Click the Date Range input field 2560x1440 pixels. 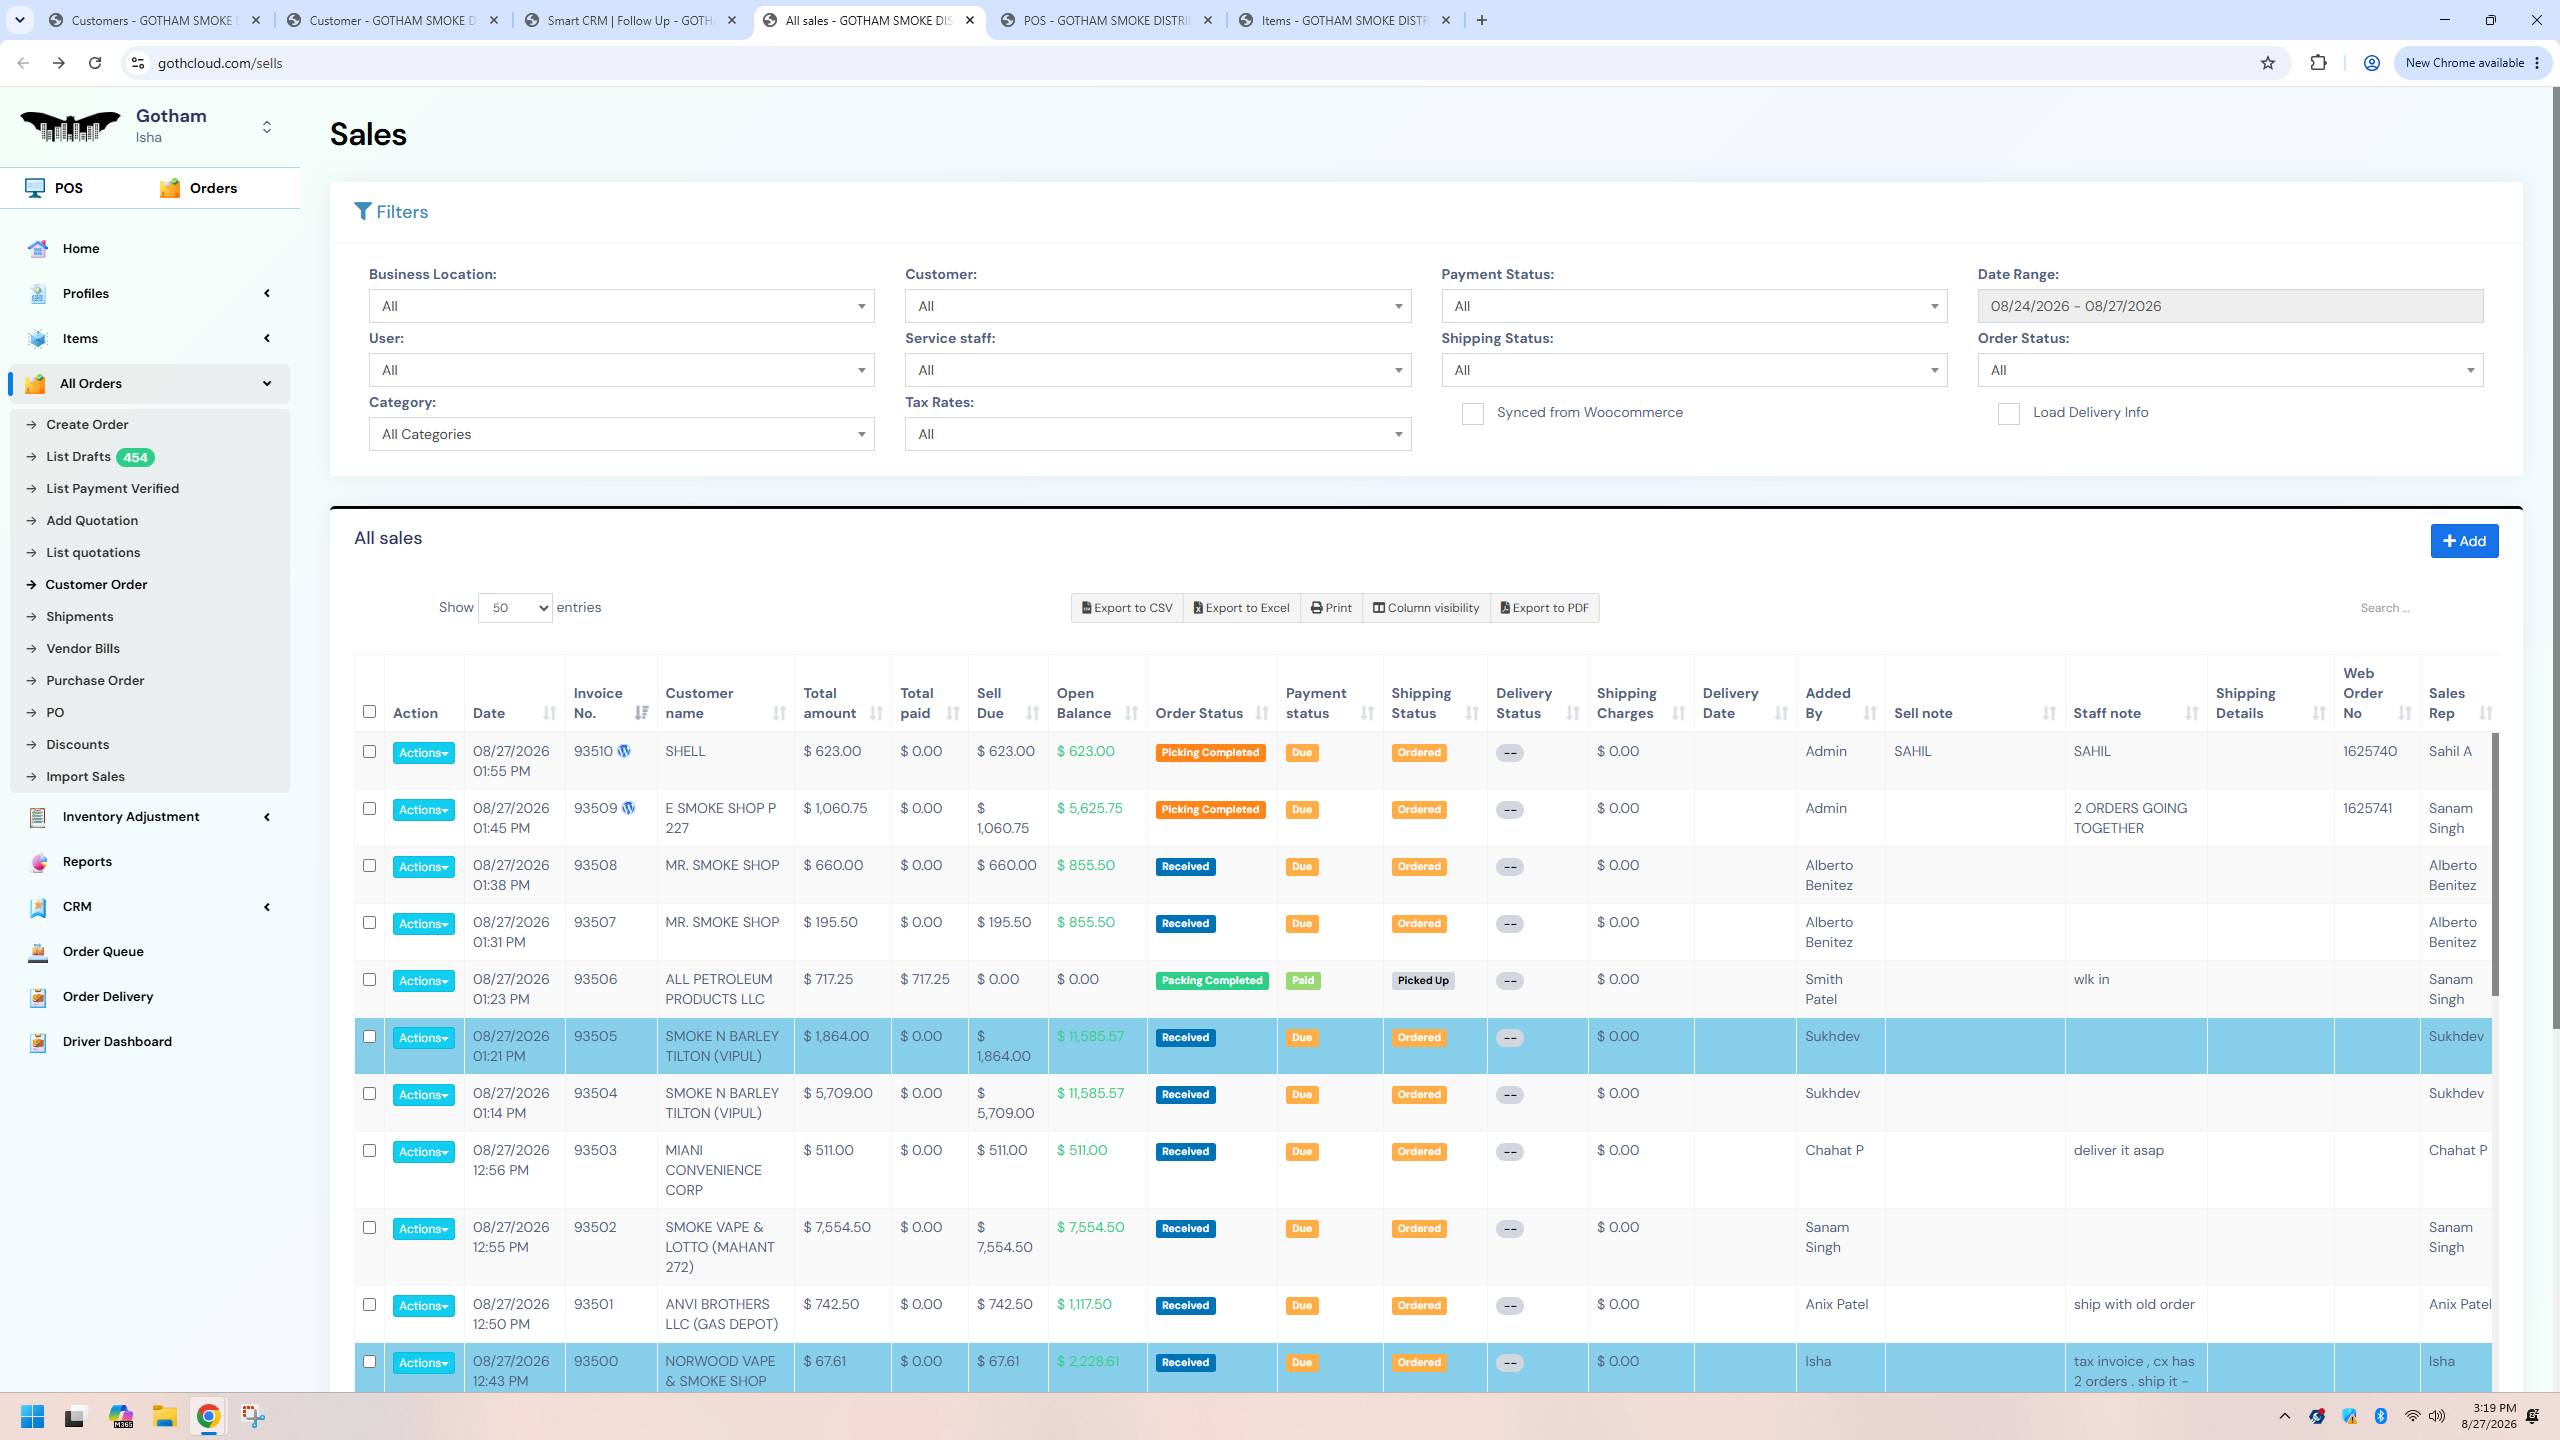(2230, 306)
